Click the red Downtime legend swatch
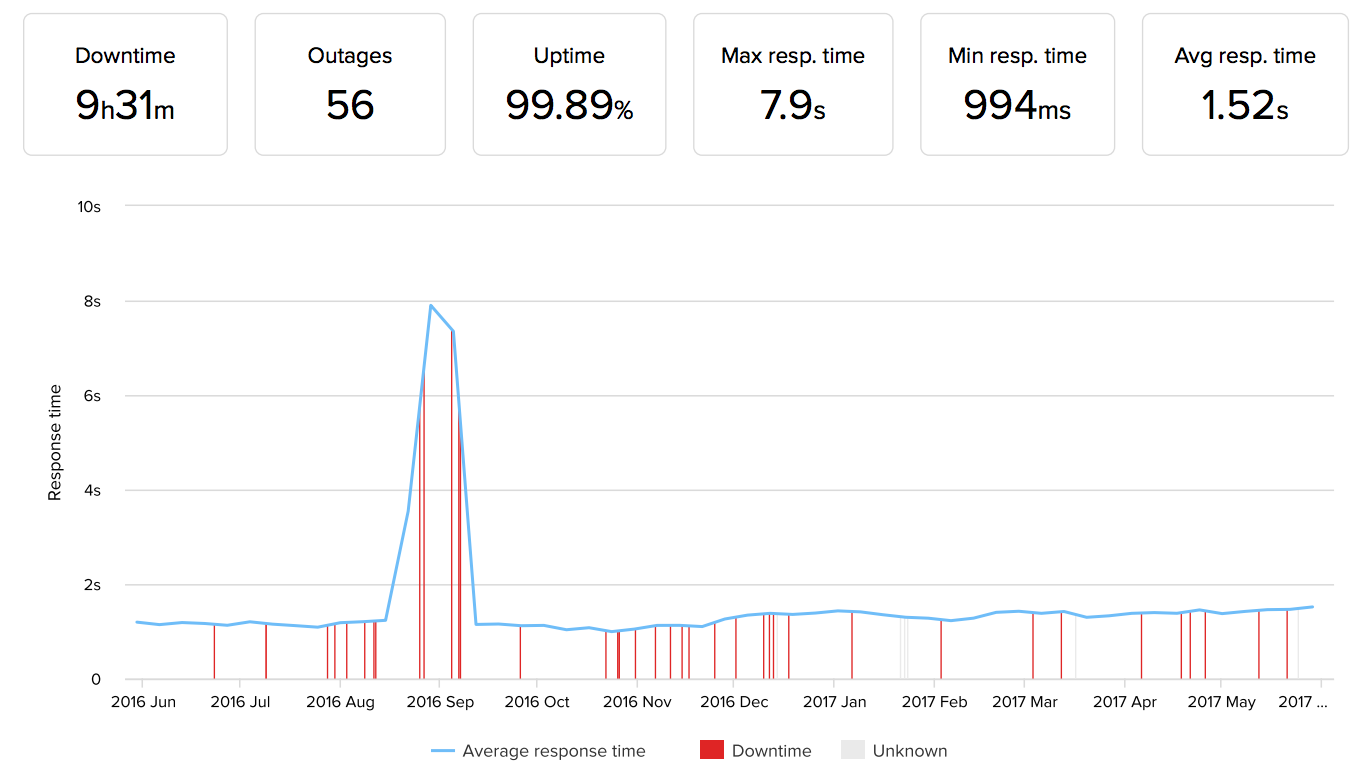Screen dimensions: 1362x768 (711, 750)
